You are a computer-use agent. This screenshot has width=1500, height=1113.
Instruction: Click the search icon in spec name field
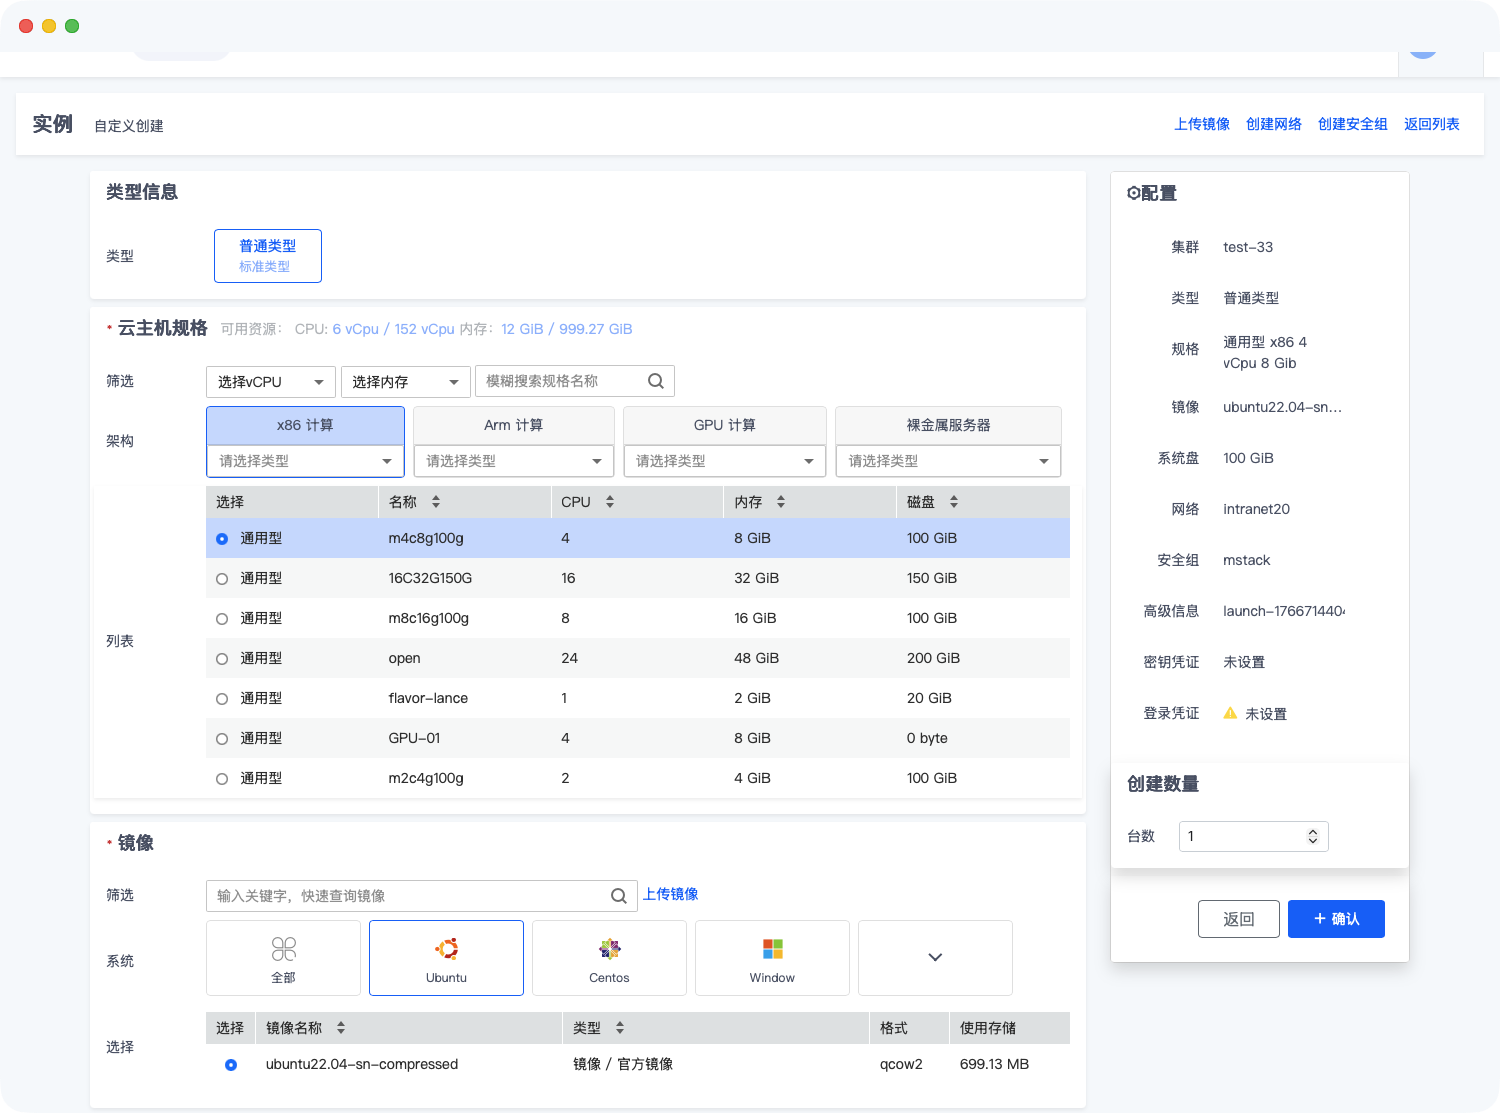click(x=656, y=381)
